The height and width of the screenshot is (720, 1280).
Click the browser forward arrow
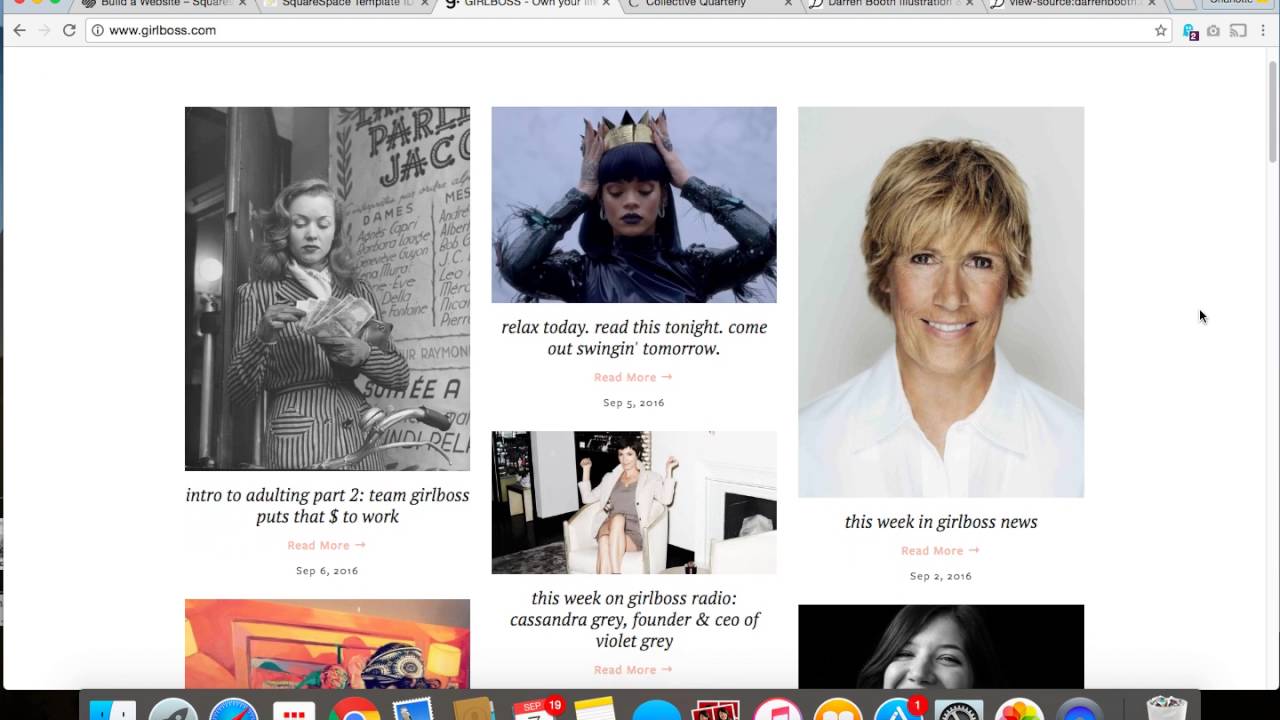[43, 30]
